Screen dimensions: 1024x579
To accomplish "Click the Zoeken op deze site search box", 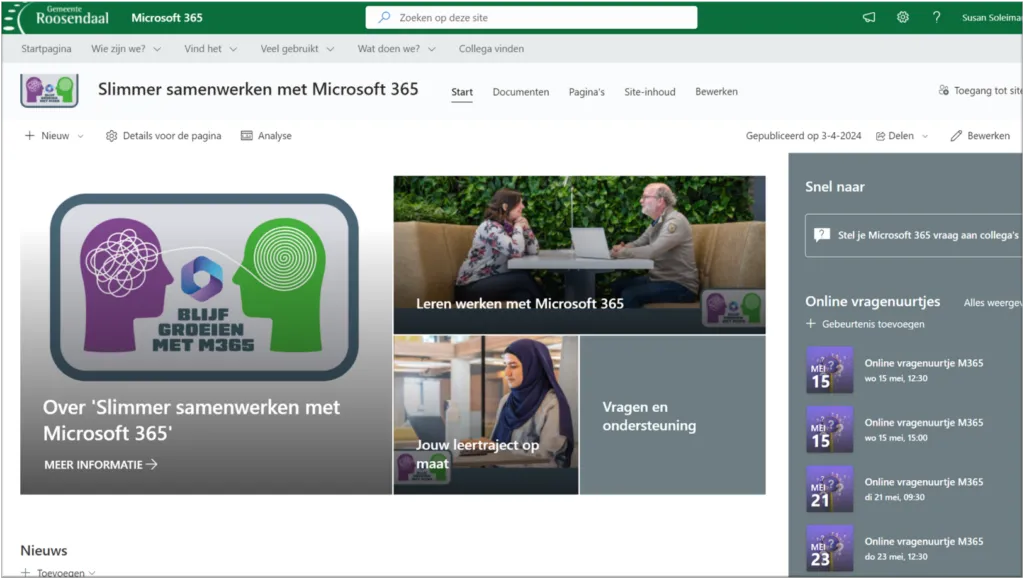I will pyautogui.click(x=531, y=18).
